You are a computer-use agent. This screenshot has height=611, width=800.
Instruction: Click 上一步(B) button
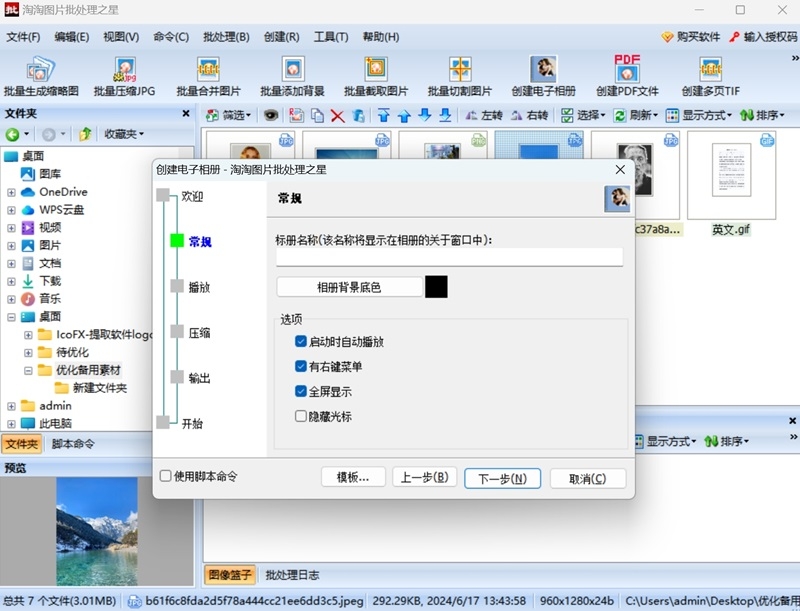(424, 477)
